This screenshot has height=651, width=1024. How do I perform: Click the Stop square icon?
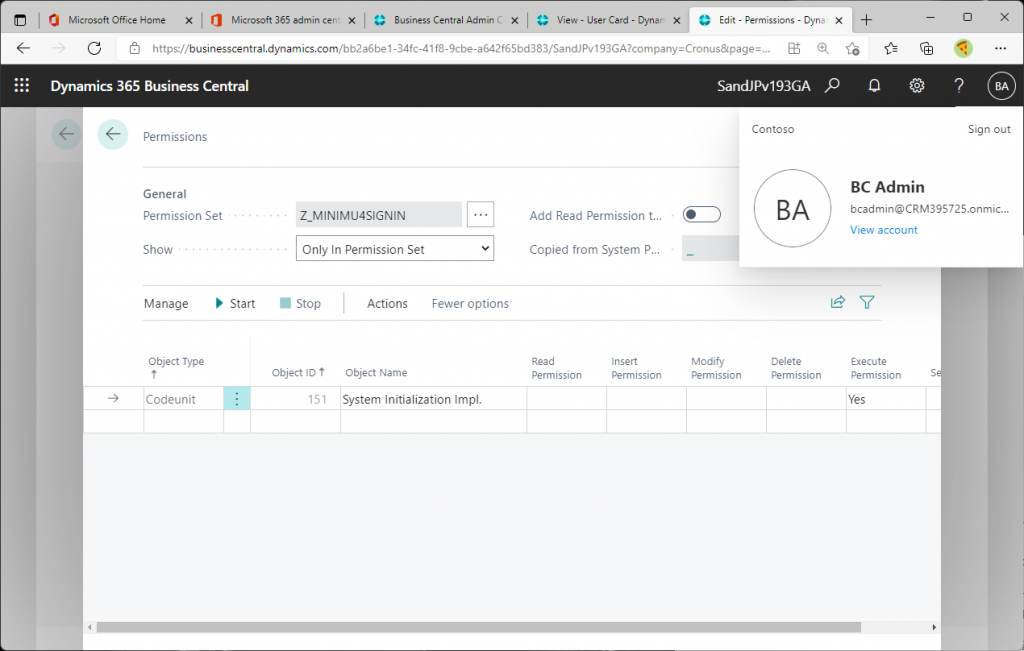285,303
